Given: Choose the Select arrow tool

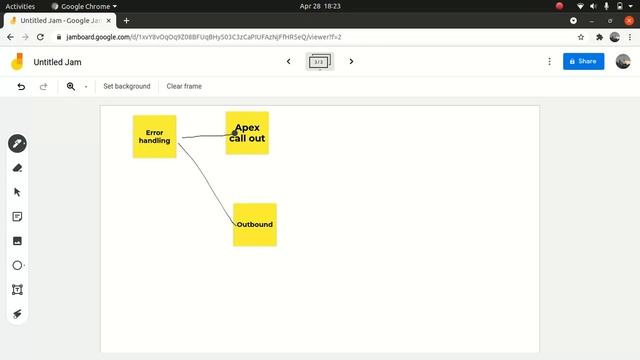Looking at the screenshot, I should tap(17, 192).
